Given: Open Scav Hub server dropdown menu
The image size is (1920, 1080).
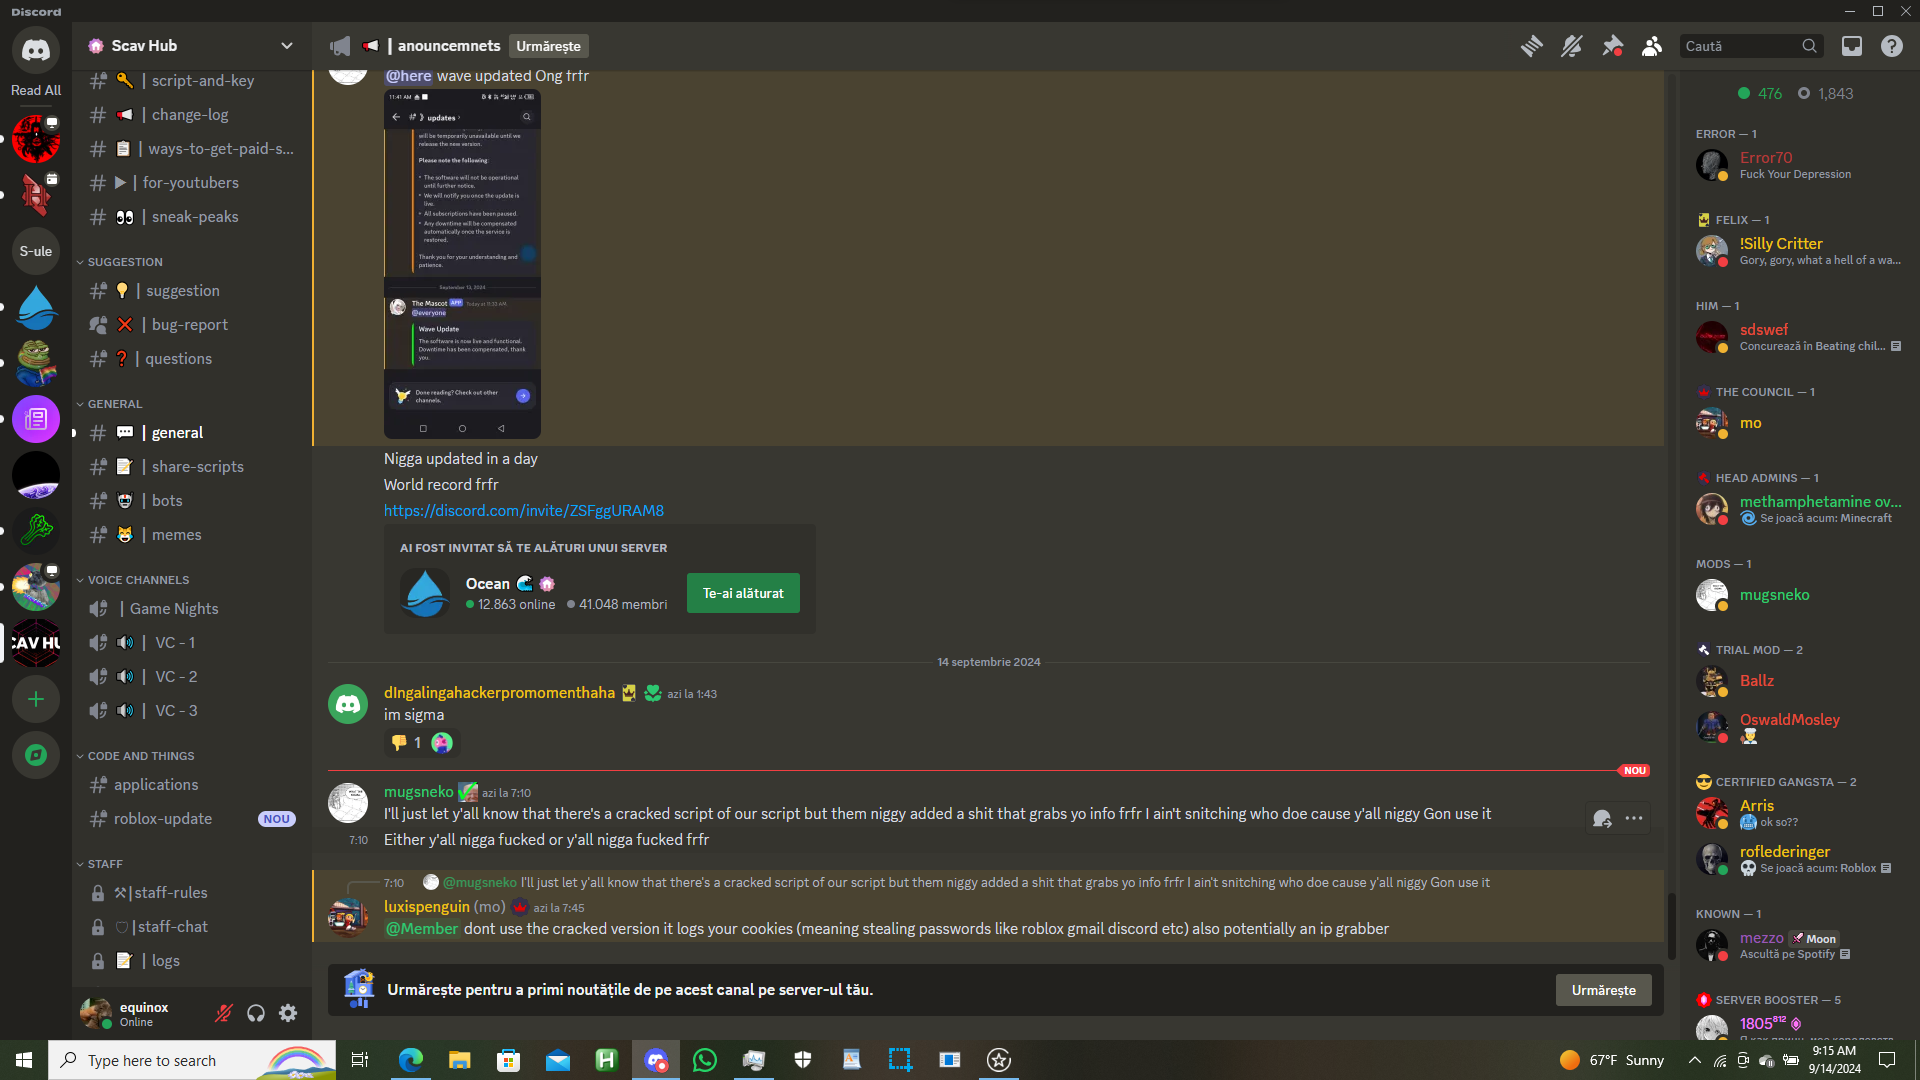Looking at the screenshot, I should click(287, 46).
